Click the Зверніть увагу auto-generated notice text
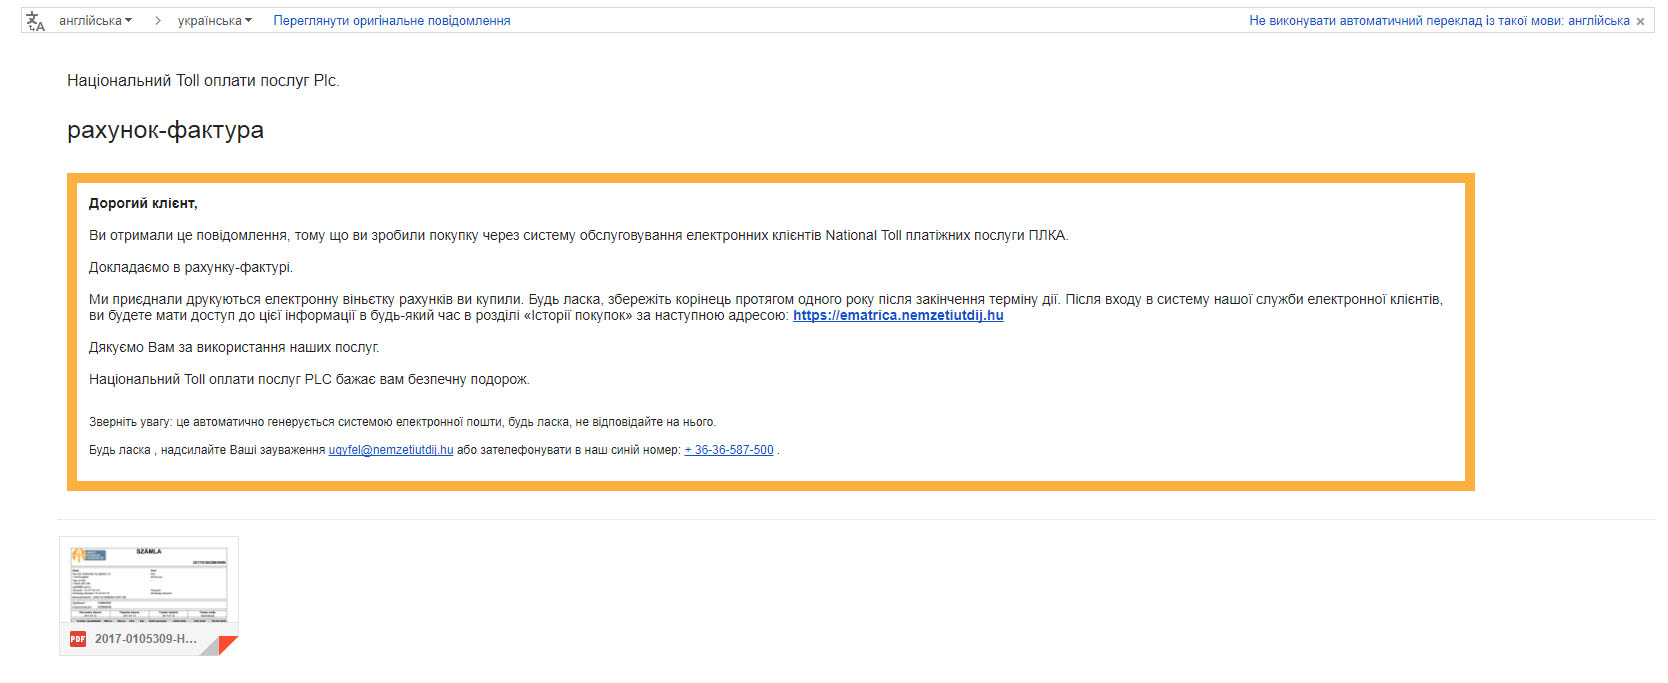Image resolution: width=1668 pixels, height=683 pixels. 402,422
